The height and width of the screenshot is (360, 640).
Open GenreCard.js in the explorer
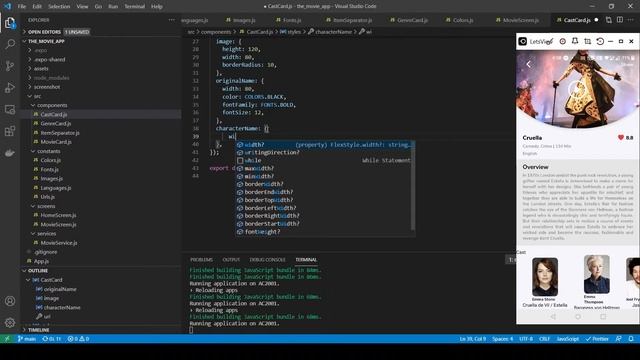[56, 124]
